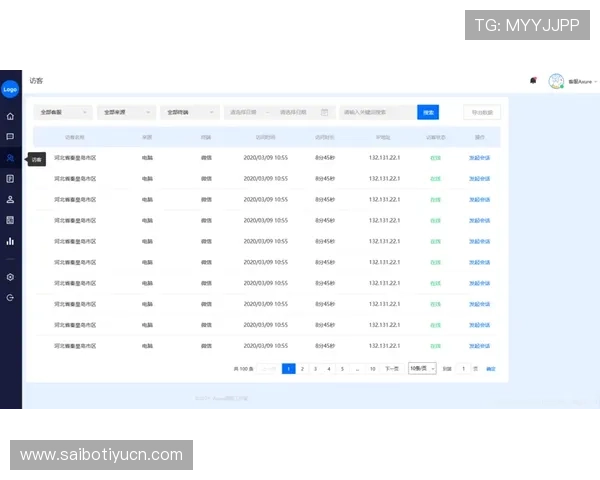Click the user avatar in header
The width and height of the screenshot is (600, 480).
tap(556, 81)
